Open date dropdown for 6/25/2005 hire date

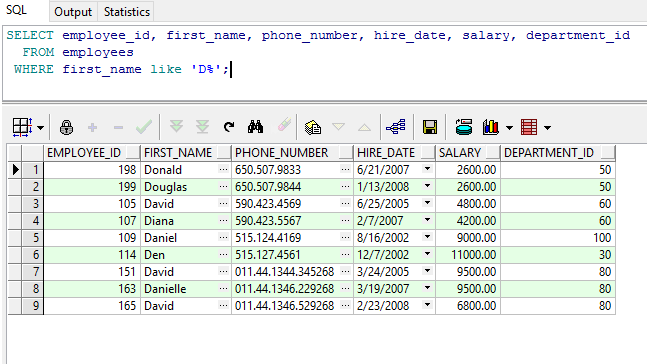click(x=427, y=203)
